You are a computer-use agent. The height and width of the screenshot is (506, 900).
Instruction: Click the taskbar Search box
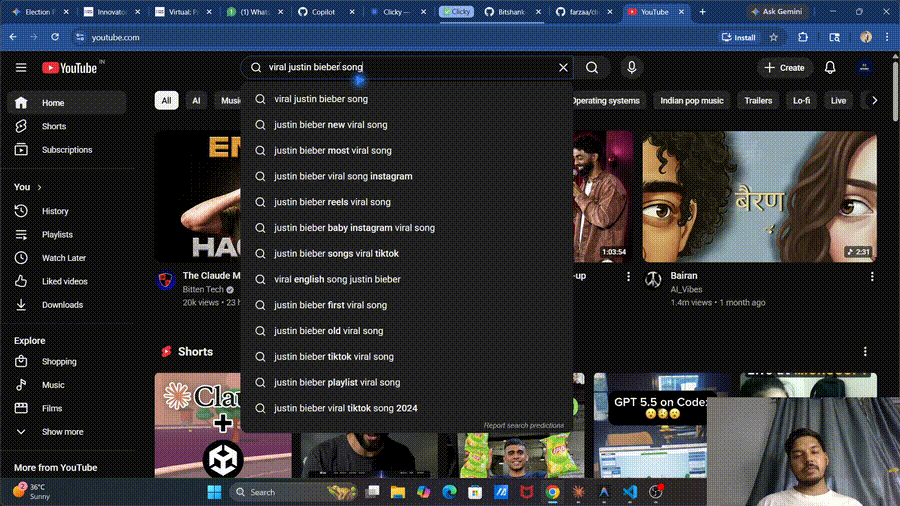294,492
